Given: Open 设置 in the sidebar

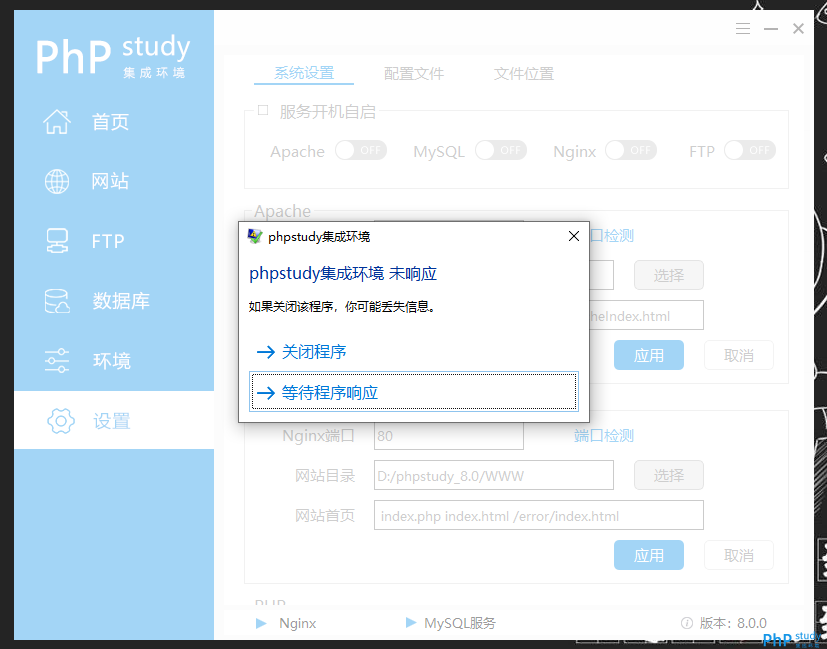Looking at the screenshot, I should 114,420.
